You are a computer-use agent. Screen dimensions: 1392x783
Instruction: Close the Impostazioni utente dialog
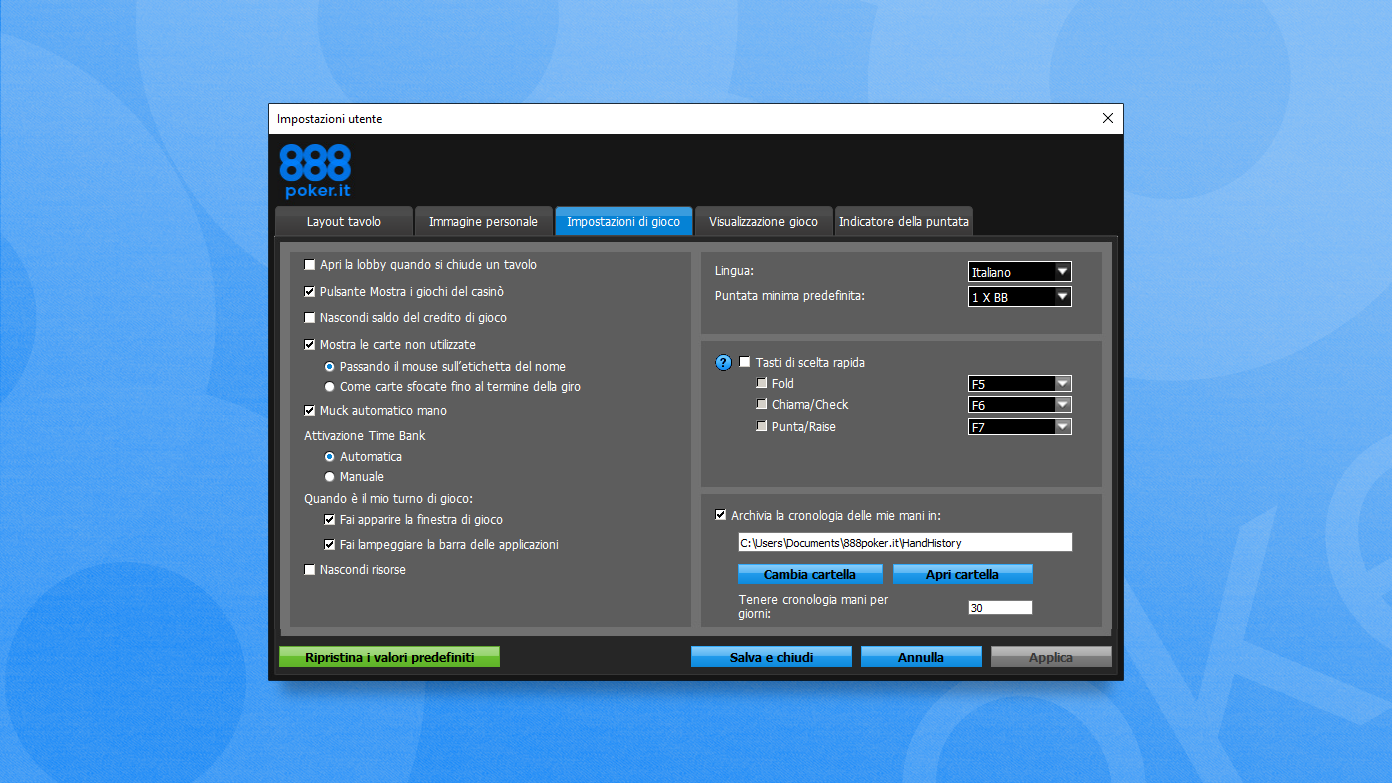pyautogui.click(x=1107, y=118)
